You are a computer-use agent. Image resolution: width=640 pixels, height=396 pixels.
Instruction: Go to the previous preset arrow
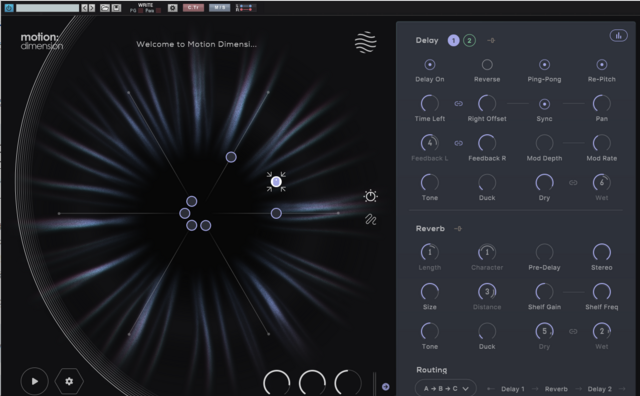[84, 8]
